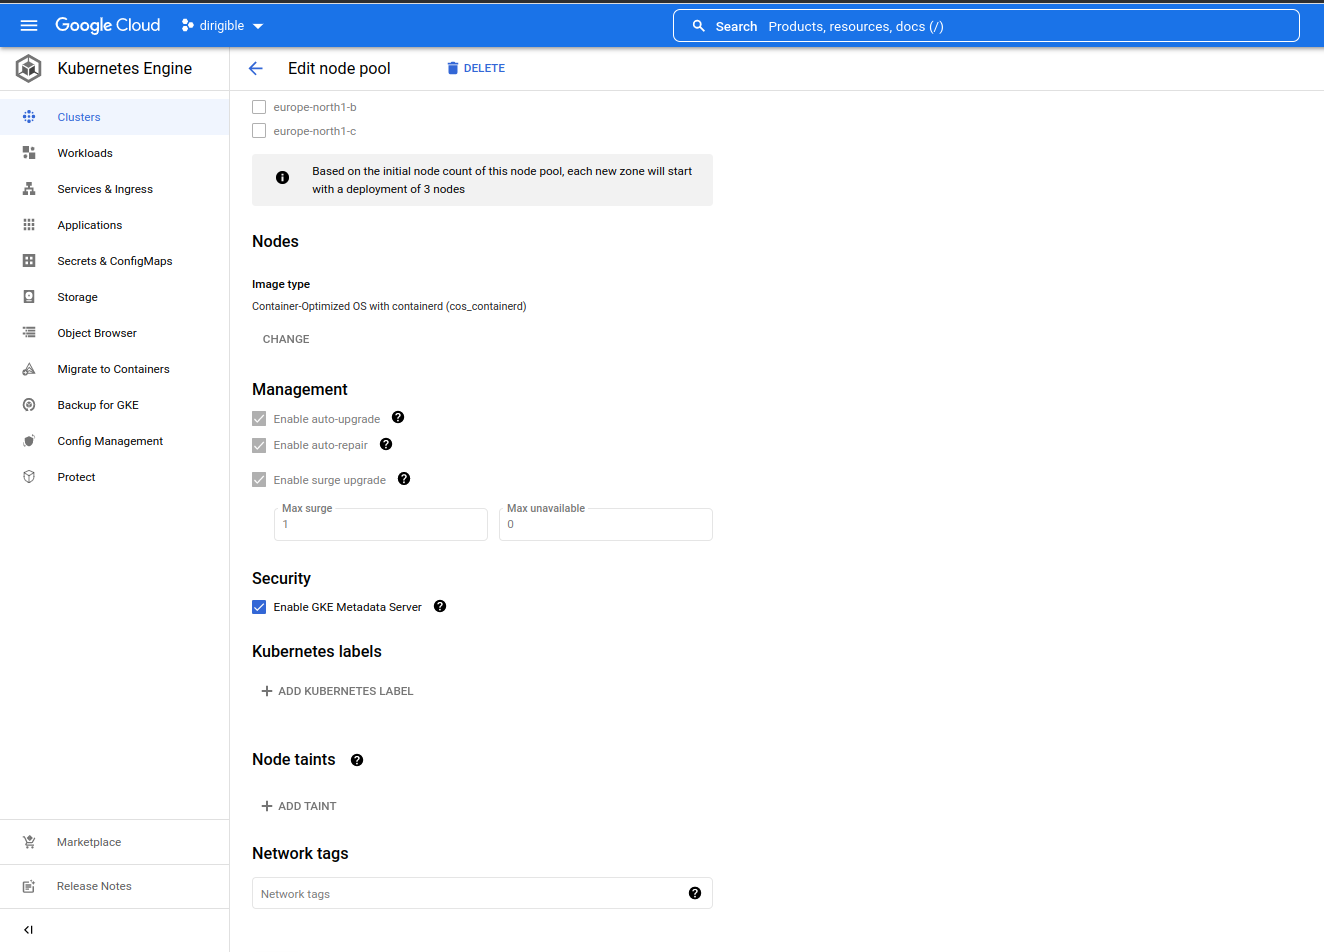Click the Secrets & ConfigMaps sidebar icon

29,261
